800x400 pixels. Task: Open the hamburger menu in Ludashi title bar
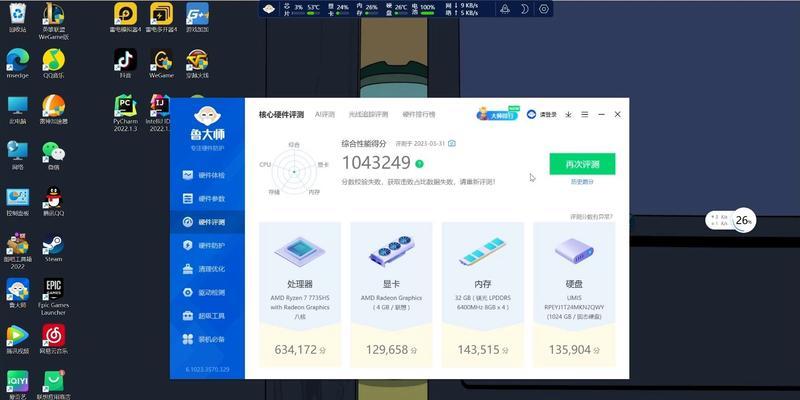(585, 115)
